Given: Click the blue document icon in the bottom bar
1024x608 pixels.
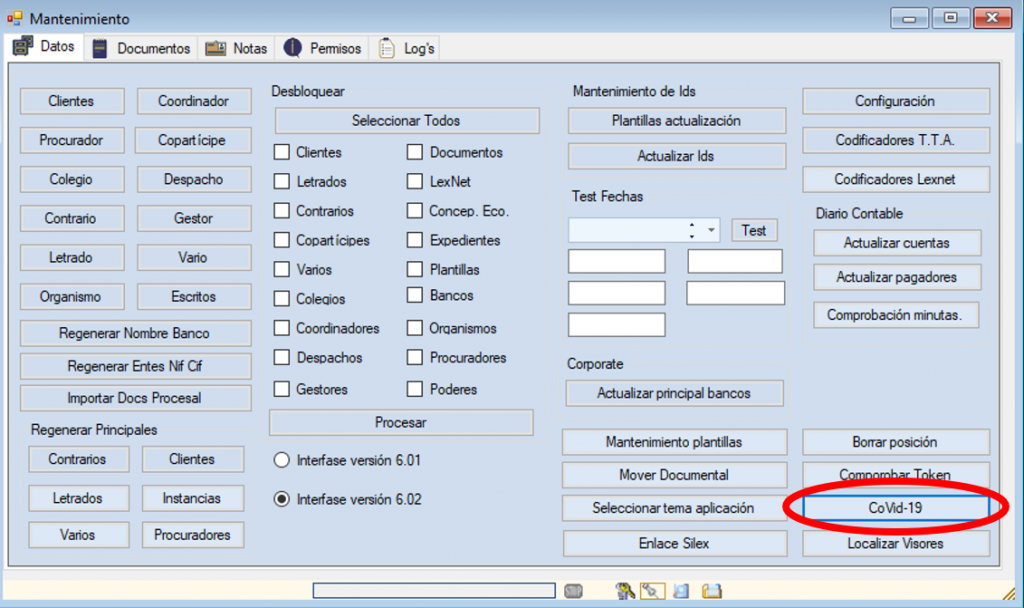Looking at the screenshot, I should coord(681,590).
